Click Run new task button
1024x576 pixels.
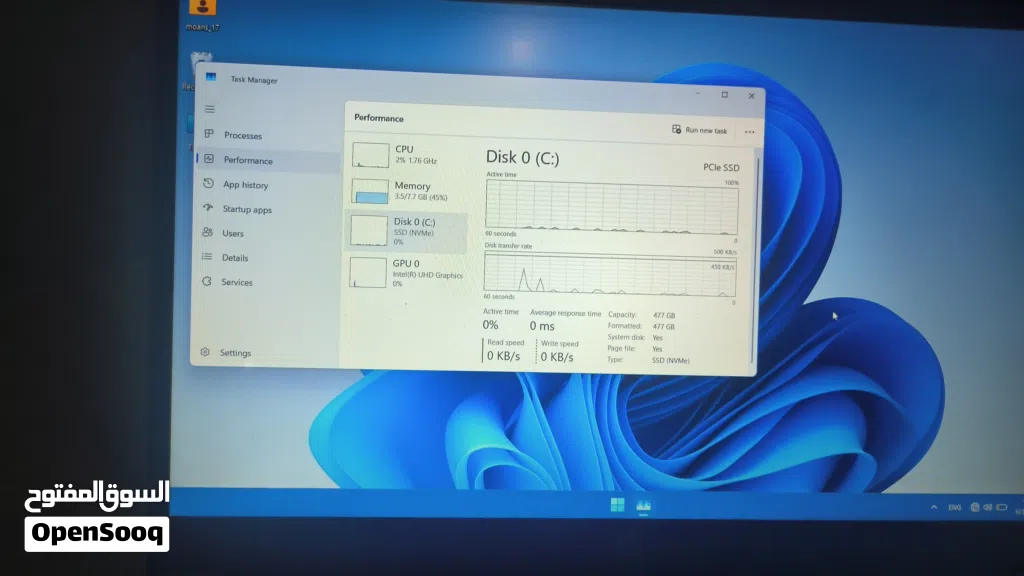click(699, 130)
